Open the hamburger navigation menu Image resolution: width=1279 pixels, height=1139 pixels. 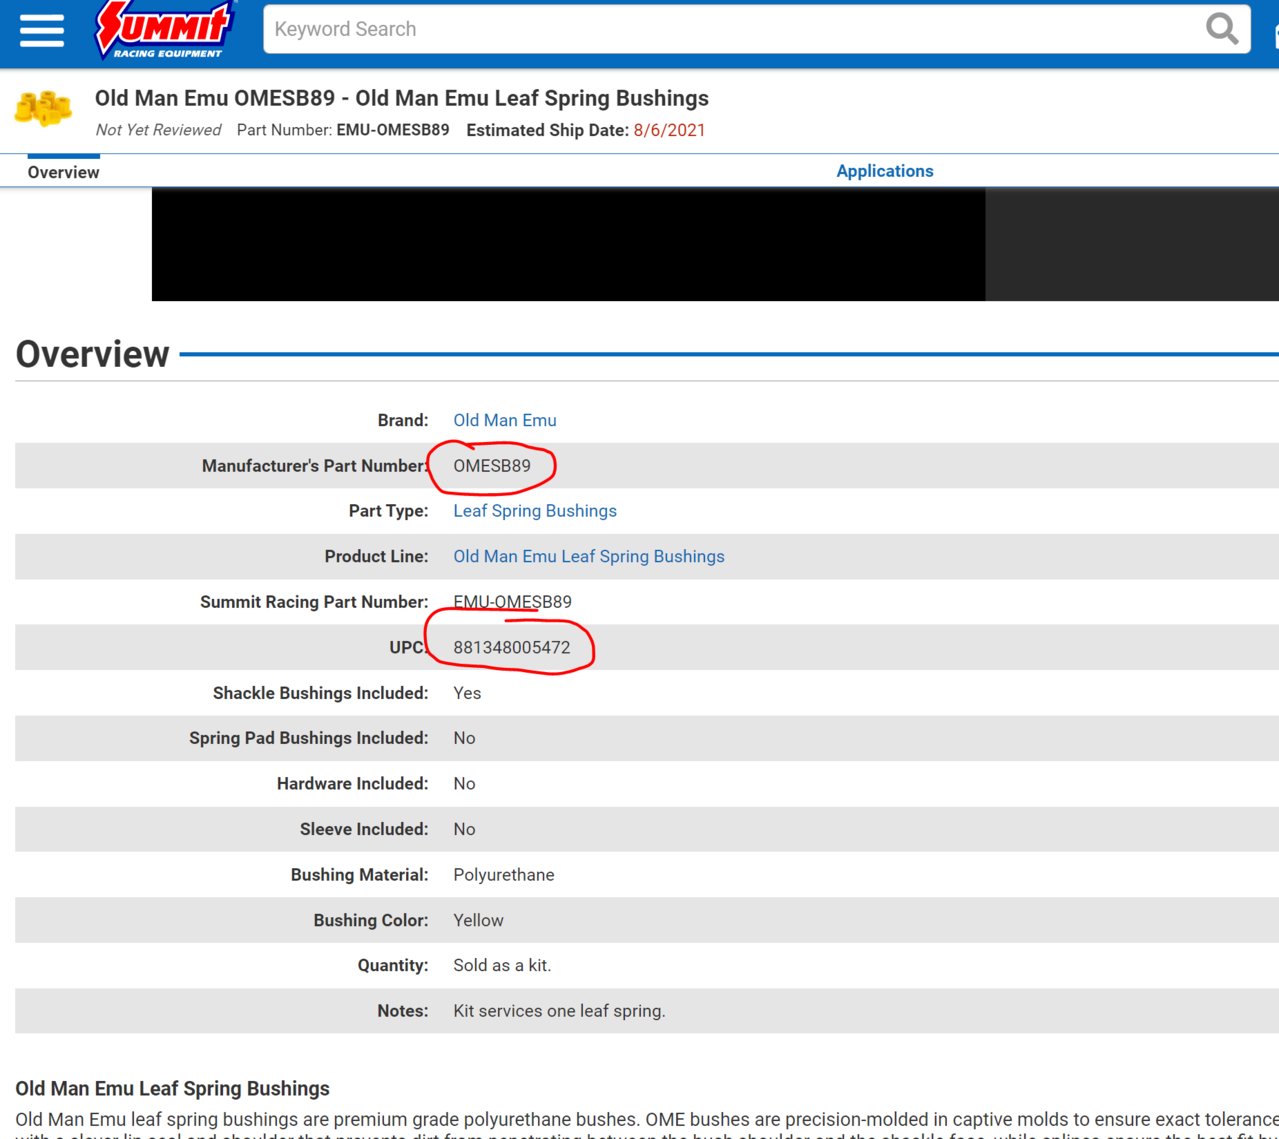point(42,30)
